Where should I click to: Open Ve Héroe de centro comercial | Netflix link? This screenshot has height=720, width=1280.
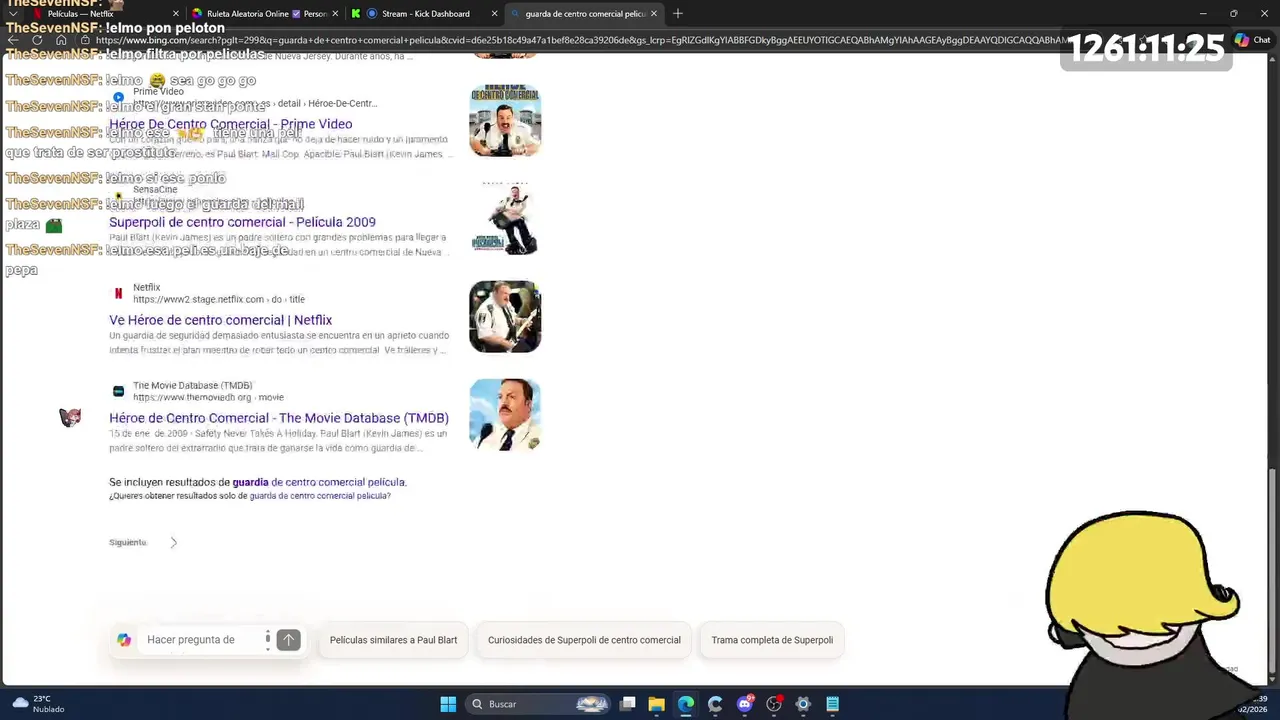coord(220,320)
